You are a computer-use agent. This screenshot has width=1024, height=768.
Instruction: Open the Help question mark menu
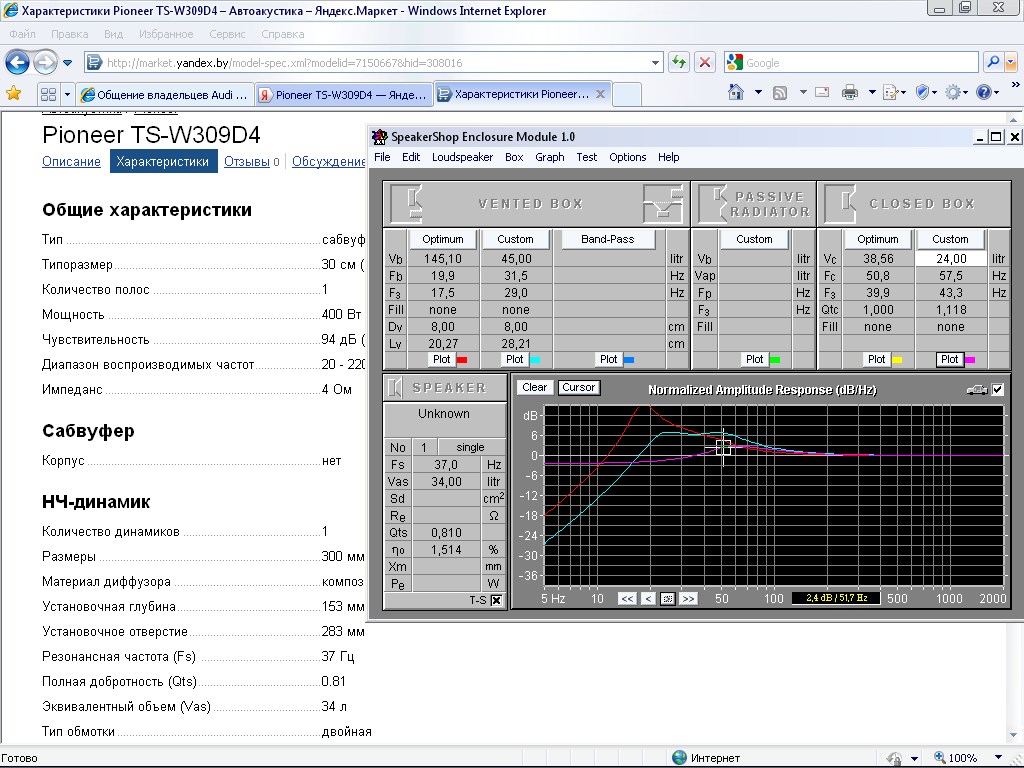pos(987,93)
